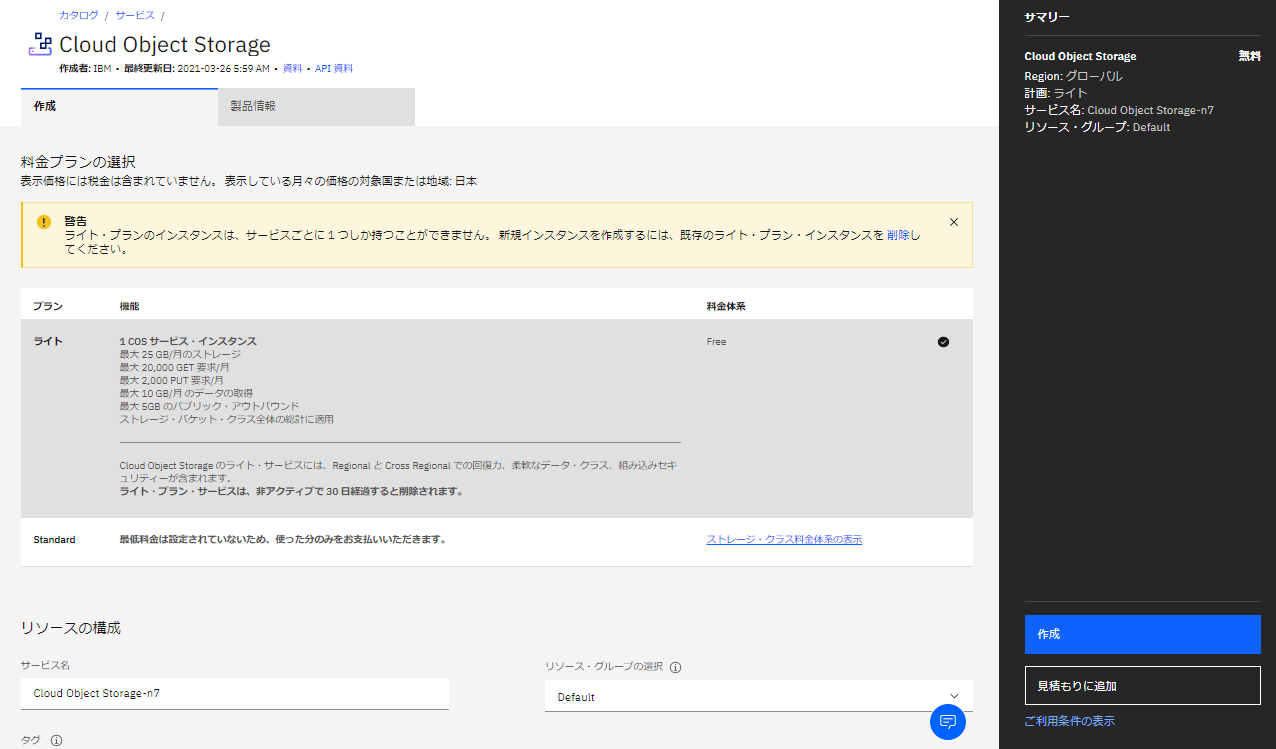Screen dimensions: 1276x749
Task: Switch to the 作成 tab
Action: click(x=119, y=106)
